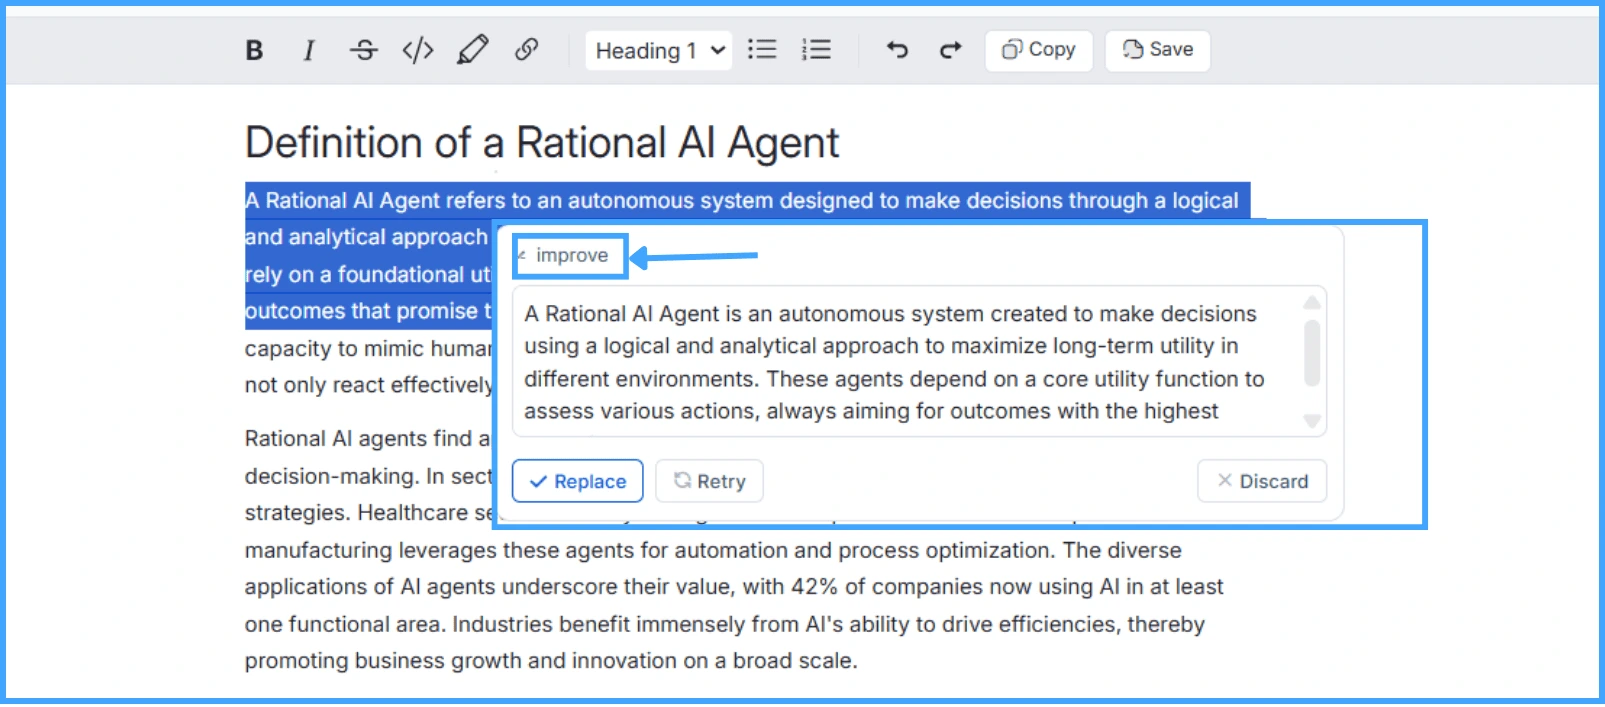Undo the last change
The width and height of the screenshot is (1605, 707).
tap(897, 50)
